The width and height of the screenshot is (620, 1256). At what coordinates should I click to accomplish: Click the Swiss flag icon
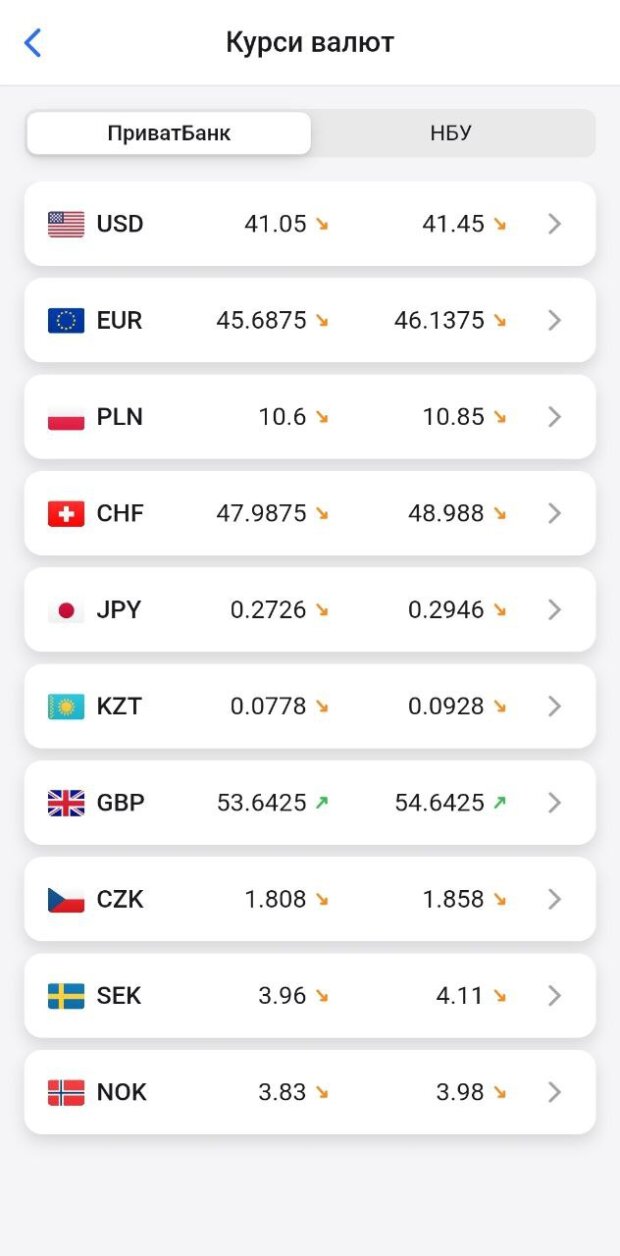coord(66,514)
